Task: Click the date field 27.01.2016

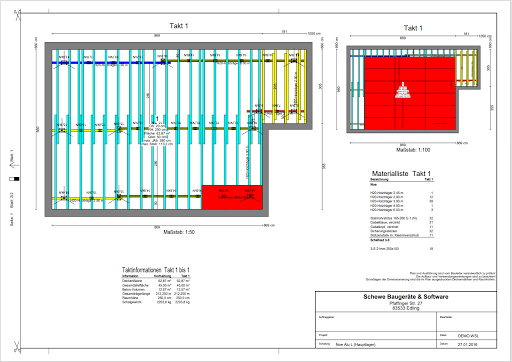Action: 467,344
